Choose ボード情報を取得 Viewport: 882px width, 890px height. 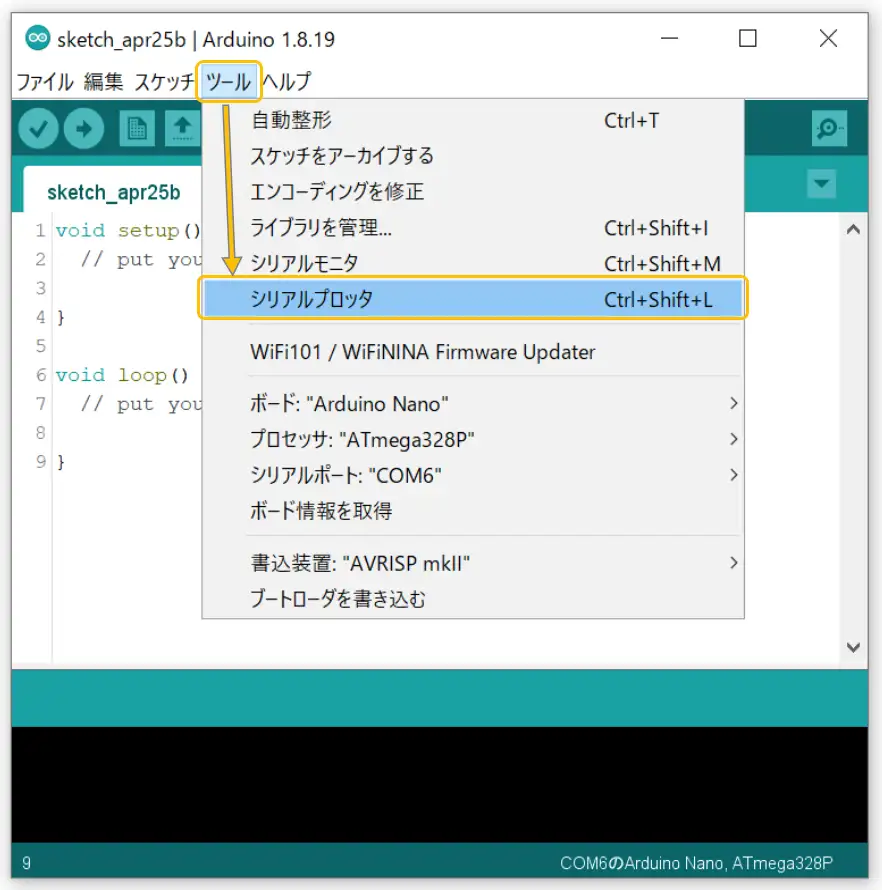click(x=473, y=511)
